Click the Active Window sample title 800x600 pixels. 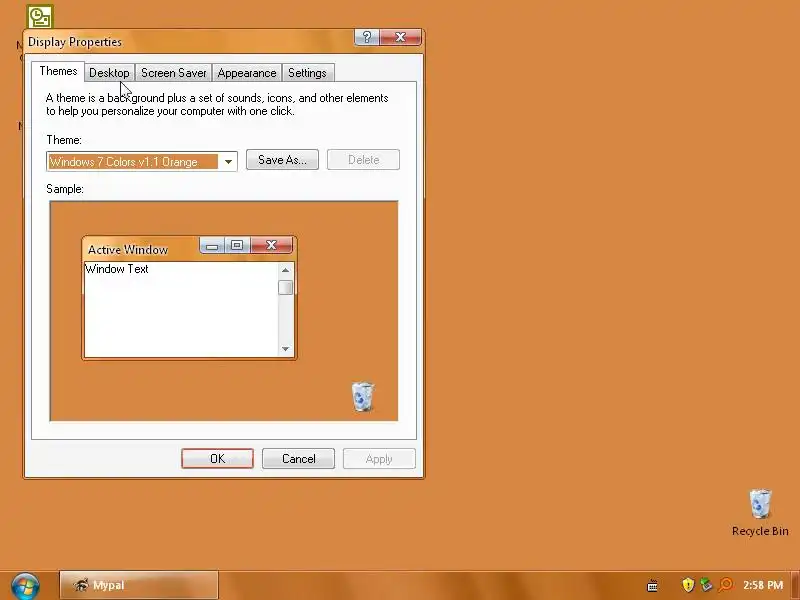point(128,249)
